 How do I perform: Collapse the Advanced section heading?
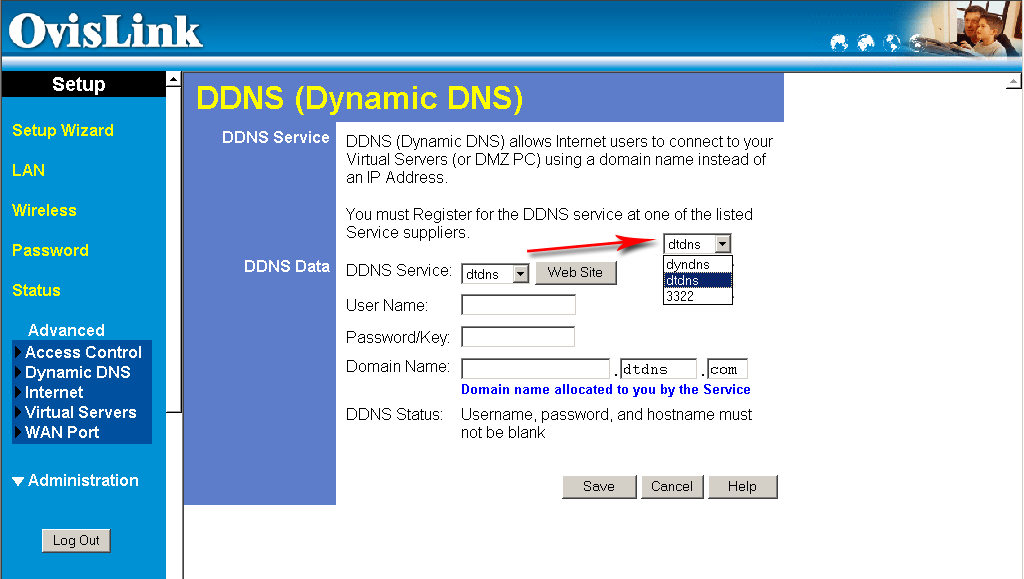pos(66,330)
